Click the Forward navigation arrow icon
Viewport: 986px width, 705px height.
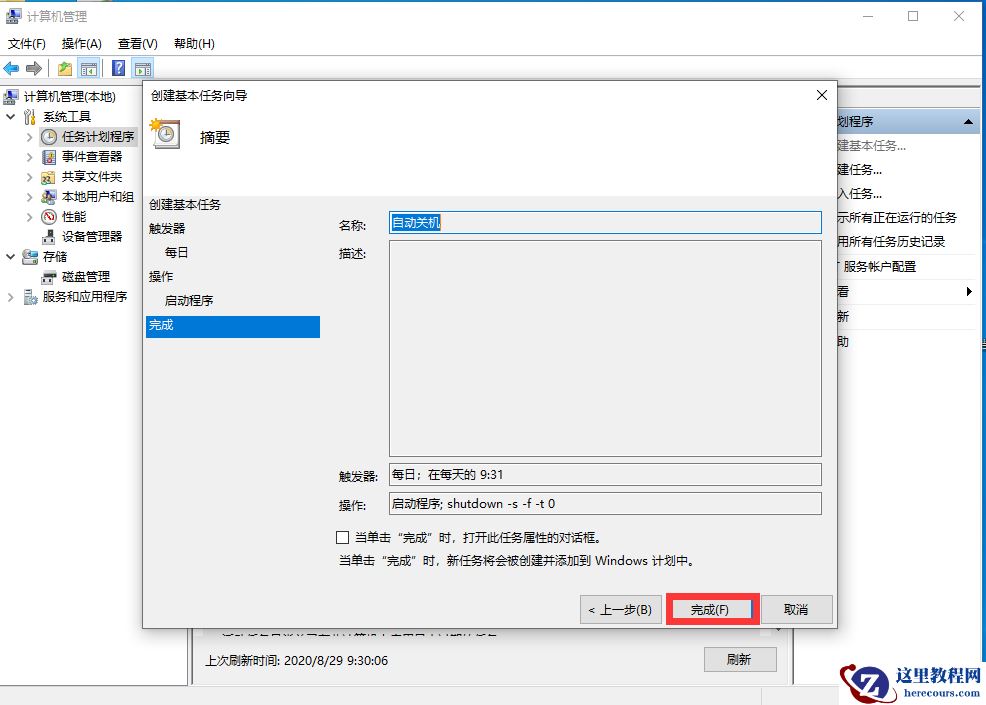coord(34,67)
